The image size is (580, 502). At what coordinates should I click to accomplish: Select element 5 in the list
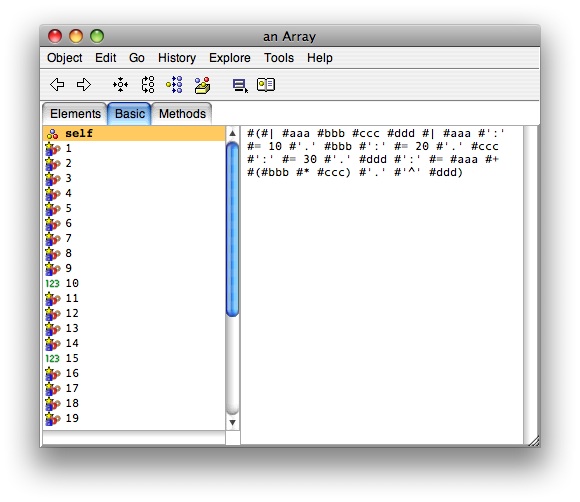(x=134, y=208)
